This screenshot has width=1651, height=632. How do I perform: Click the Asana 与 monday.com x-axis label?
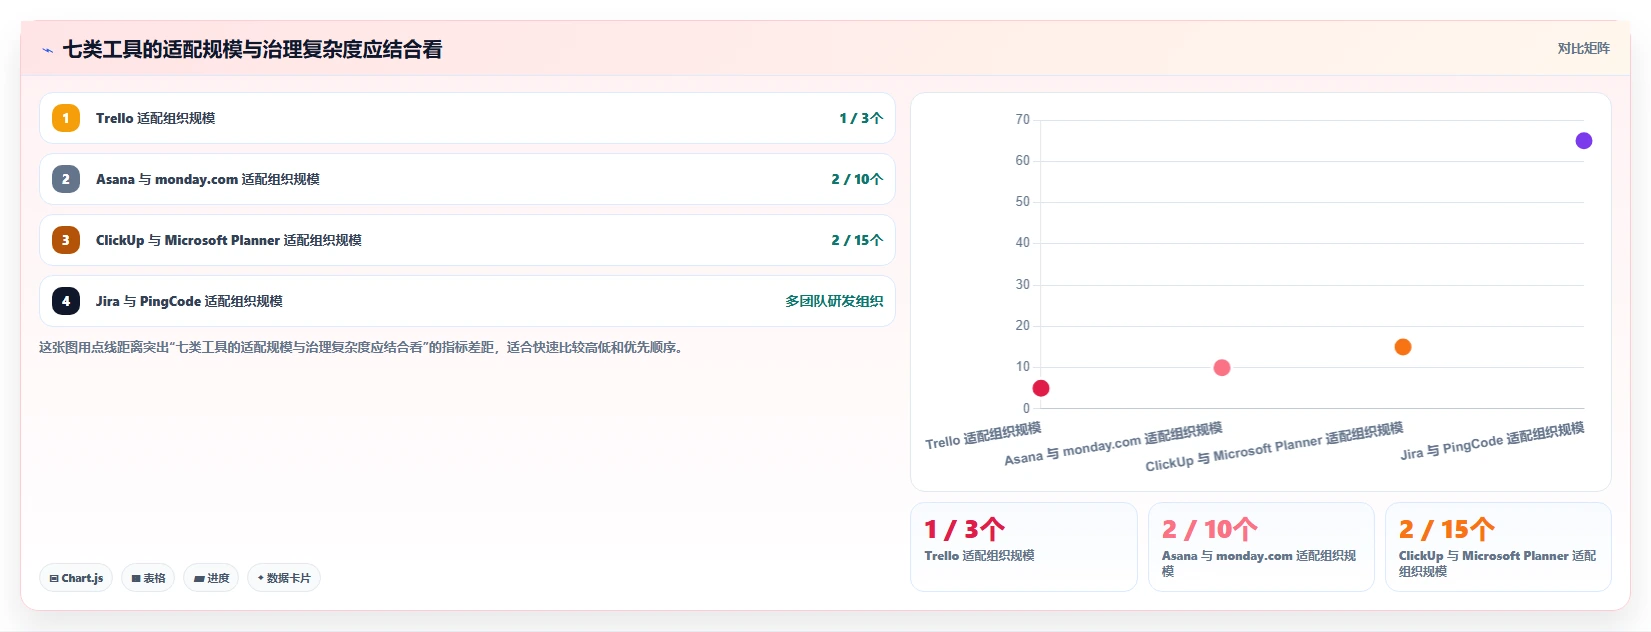(x=1113, y=444)
